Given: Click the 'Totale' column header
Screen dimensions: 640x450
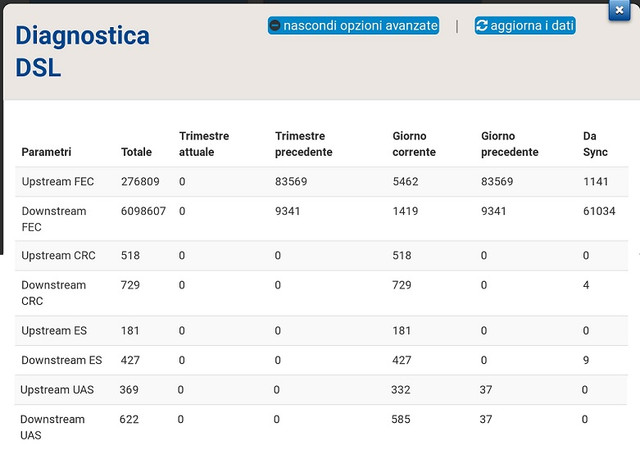Looking at the screenshot, I should coord(136,152).
